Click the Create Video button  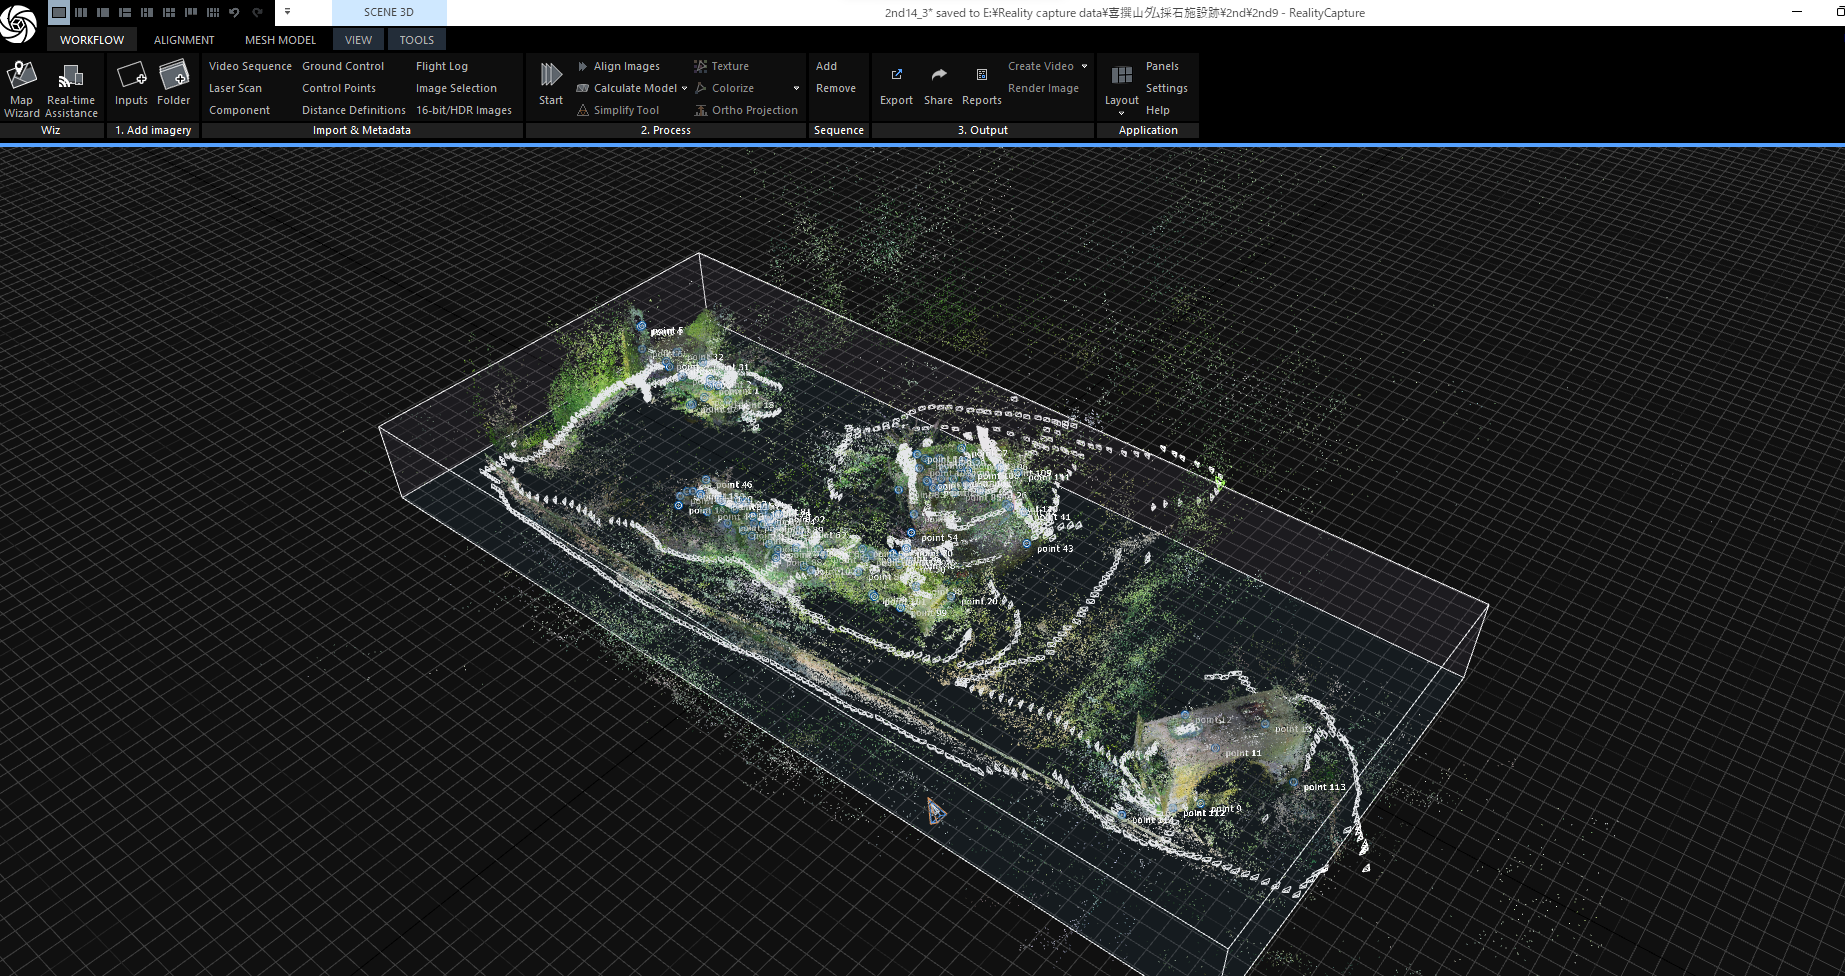(x=1040, y=66)
